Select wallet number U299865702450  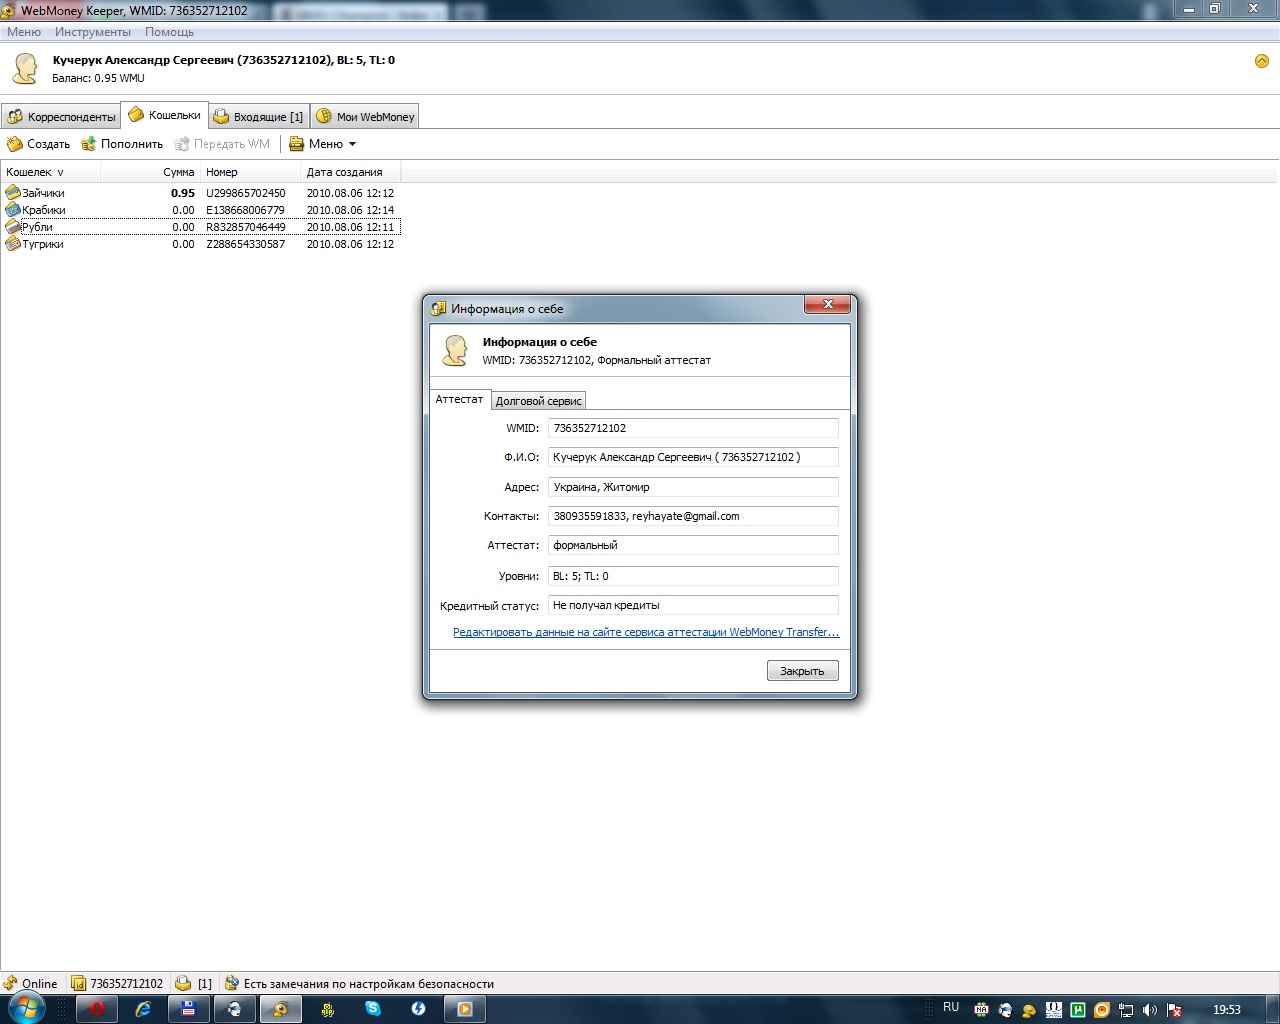click(246, 193)
